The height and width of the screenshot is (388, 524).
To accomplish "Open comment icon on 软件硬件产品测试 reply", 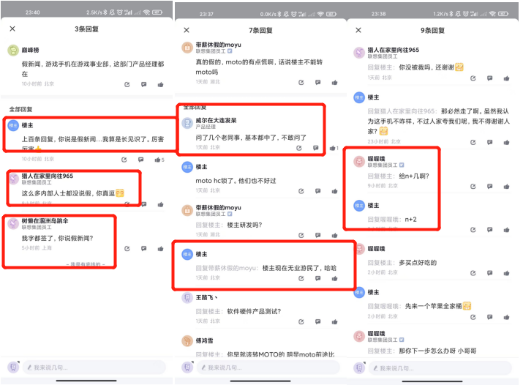I will click(x=317, y=321).
